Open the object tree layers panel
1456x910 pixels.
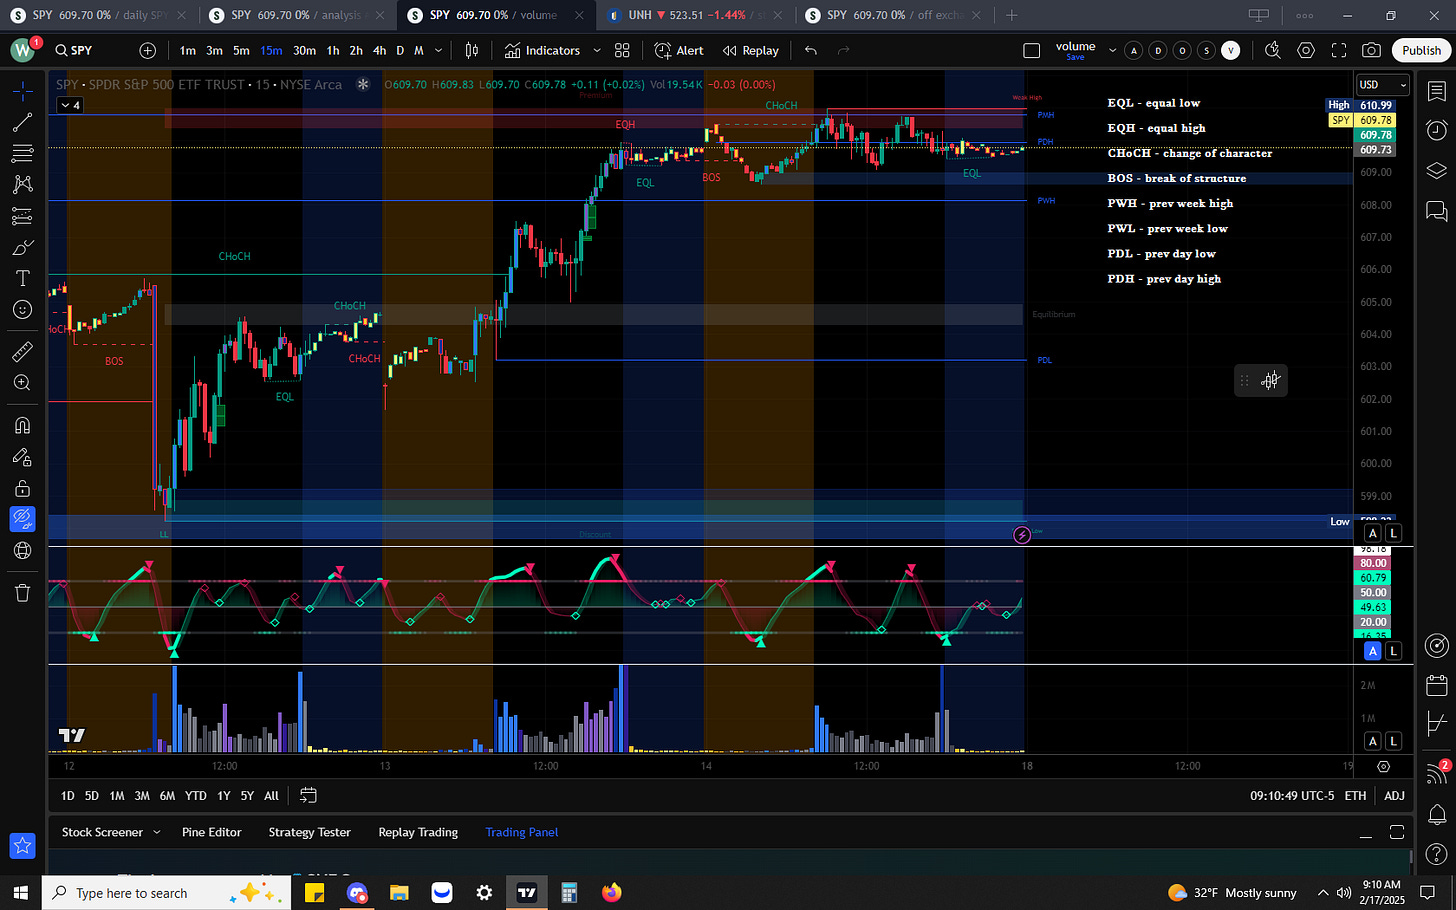pyautogui.click(x=1436, y=170)
